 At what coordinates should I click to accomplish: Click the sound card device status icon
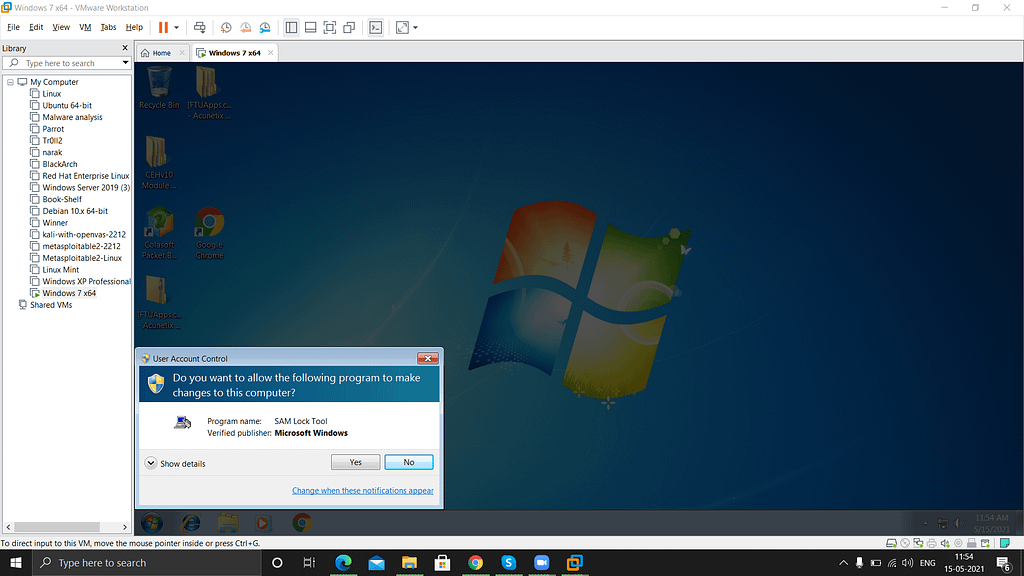(x=944, y=543)
